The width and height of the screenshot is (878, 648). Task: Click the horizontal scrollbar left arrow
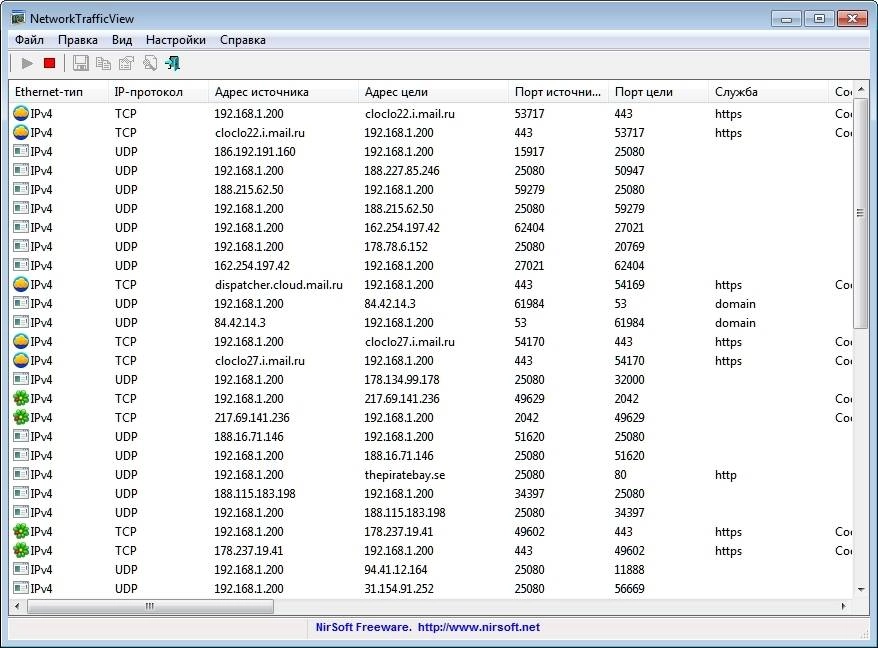tap(17, 606)
